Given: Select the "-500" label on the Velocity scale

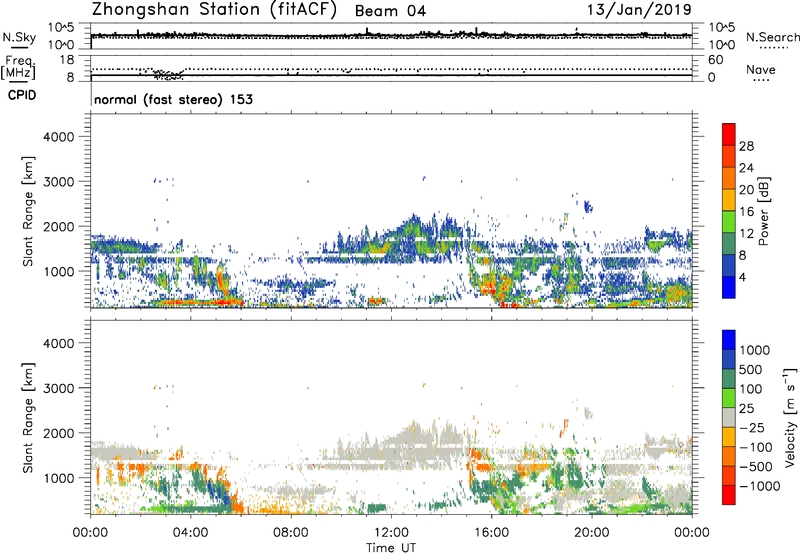Looking at the screenshot, I should tap(756, 467).
